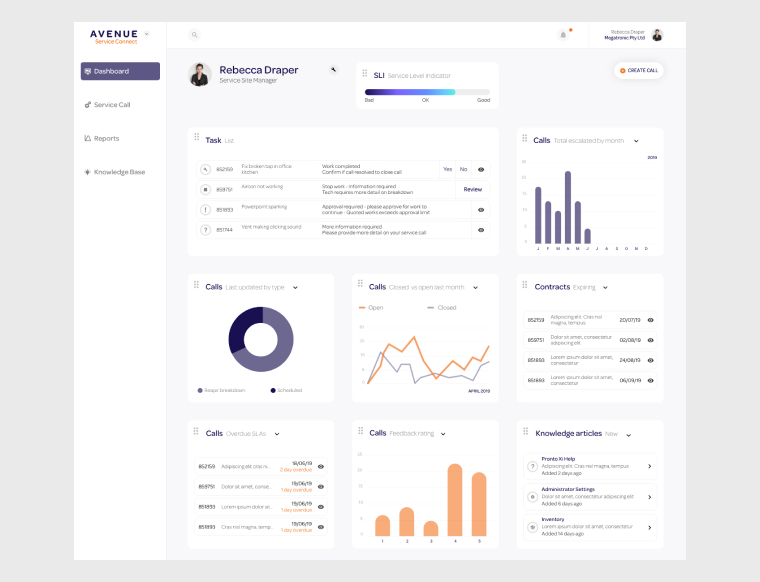Click the Pronto Xi Help article icon
Screen dimensions: 760x582
point(532,466)
